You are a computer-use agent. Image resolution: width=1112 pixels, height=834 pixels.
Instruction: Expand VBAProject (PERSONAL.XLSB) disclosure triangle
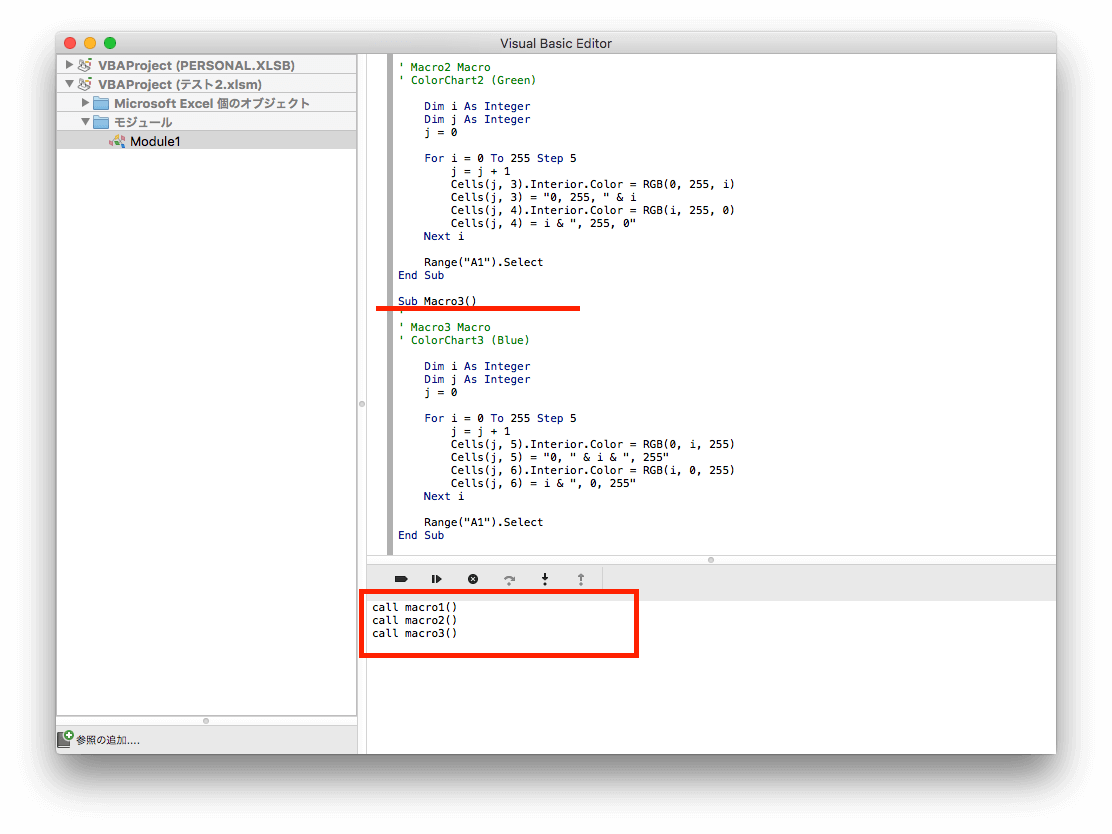[69, 65]
